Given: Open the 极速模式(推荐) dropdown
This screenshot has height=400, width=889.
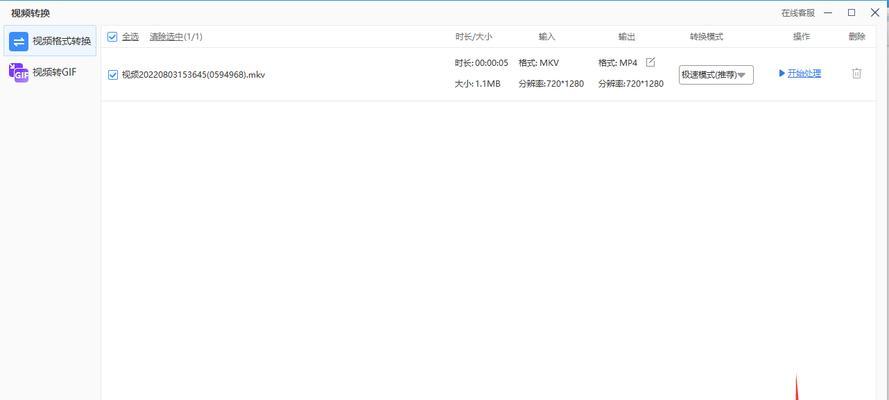Looking at the screenshot, I should pyautogui.click(x=716, y=75).
